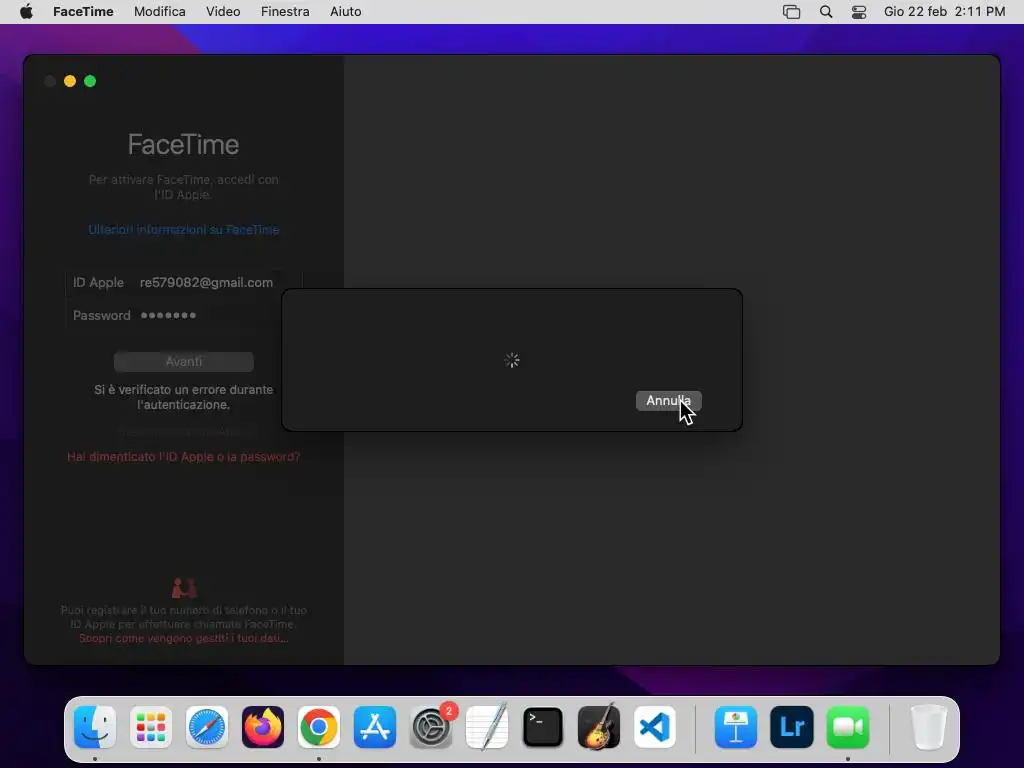Screen dimensions: 1024x768
Task: Click the authentication error message text
Action: tap(184, 397)
